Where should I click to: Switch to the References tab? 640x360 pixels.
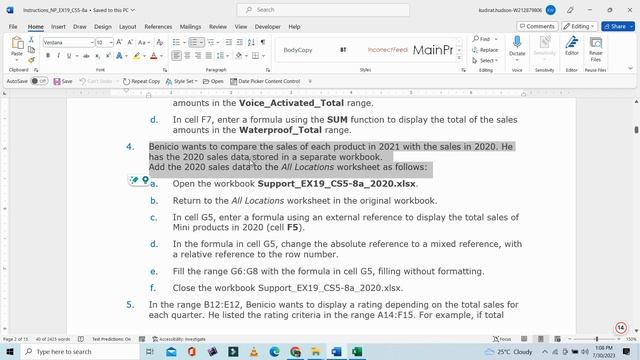[x=158, y=27]
